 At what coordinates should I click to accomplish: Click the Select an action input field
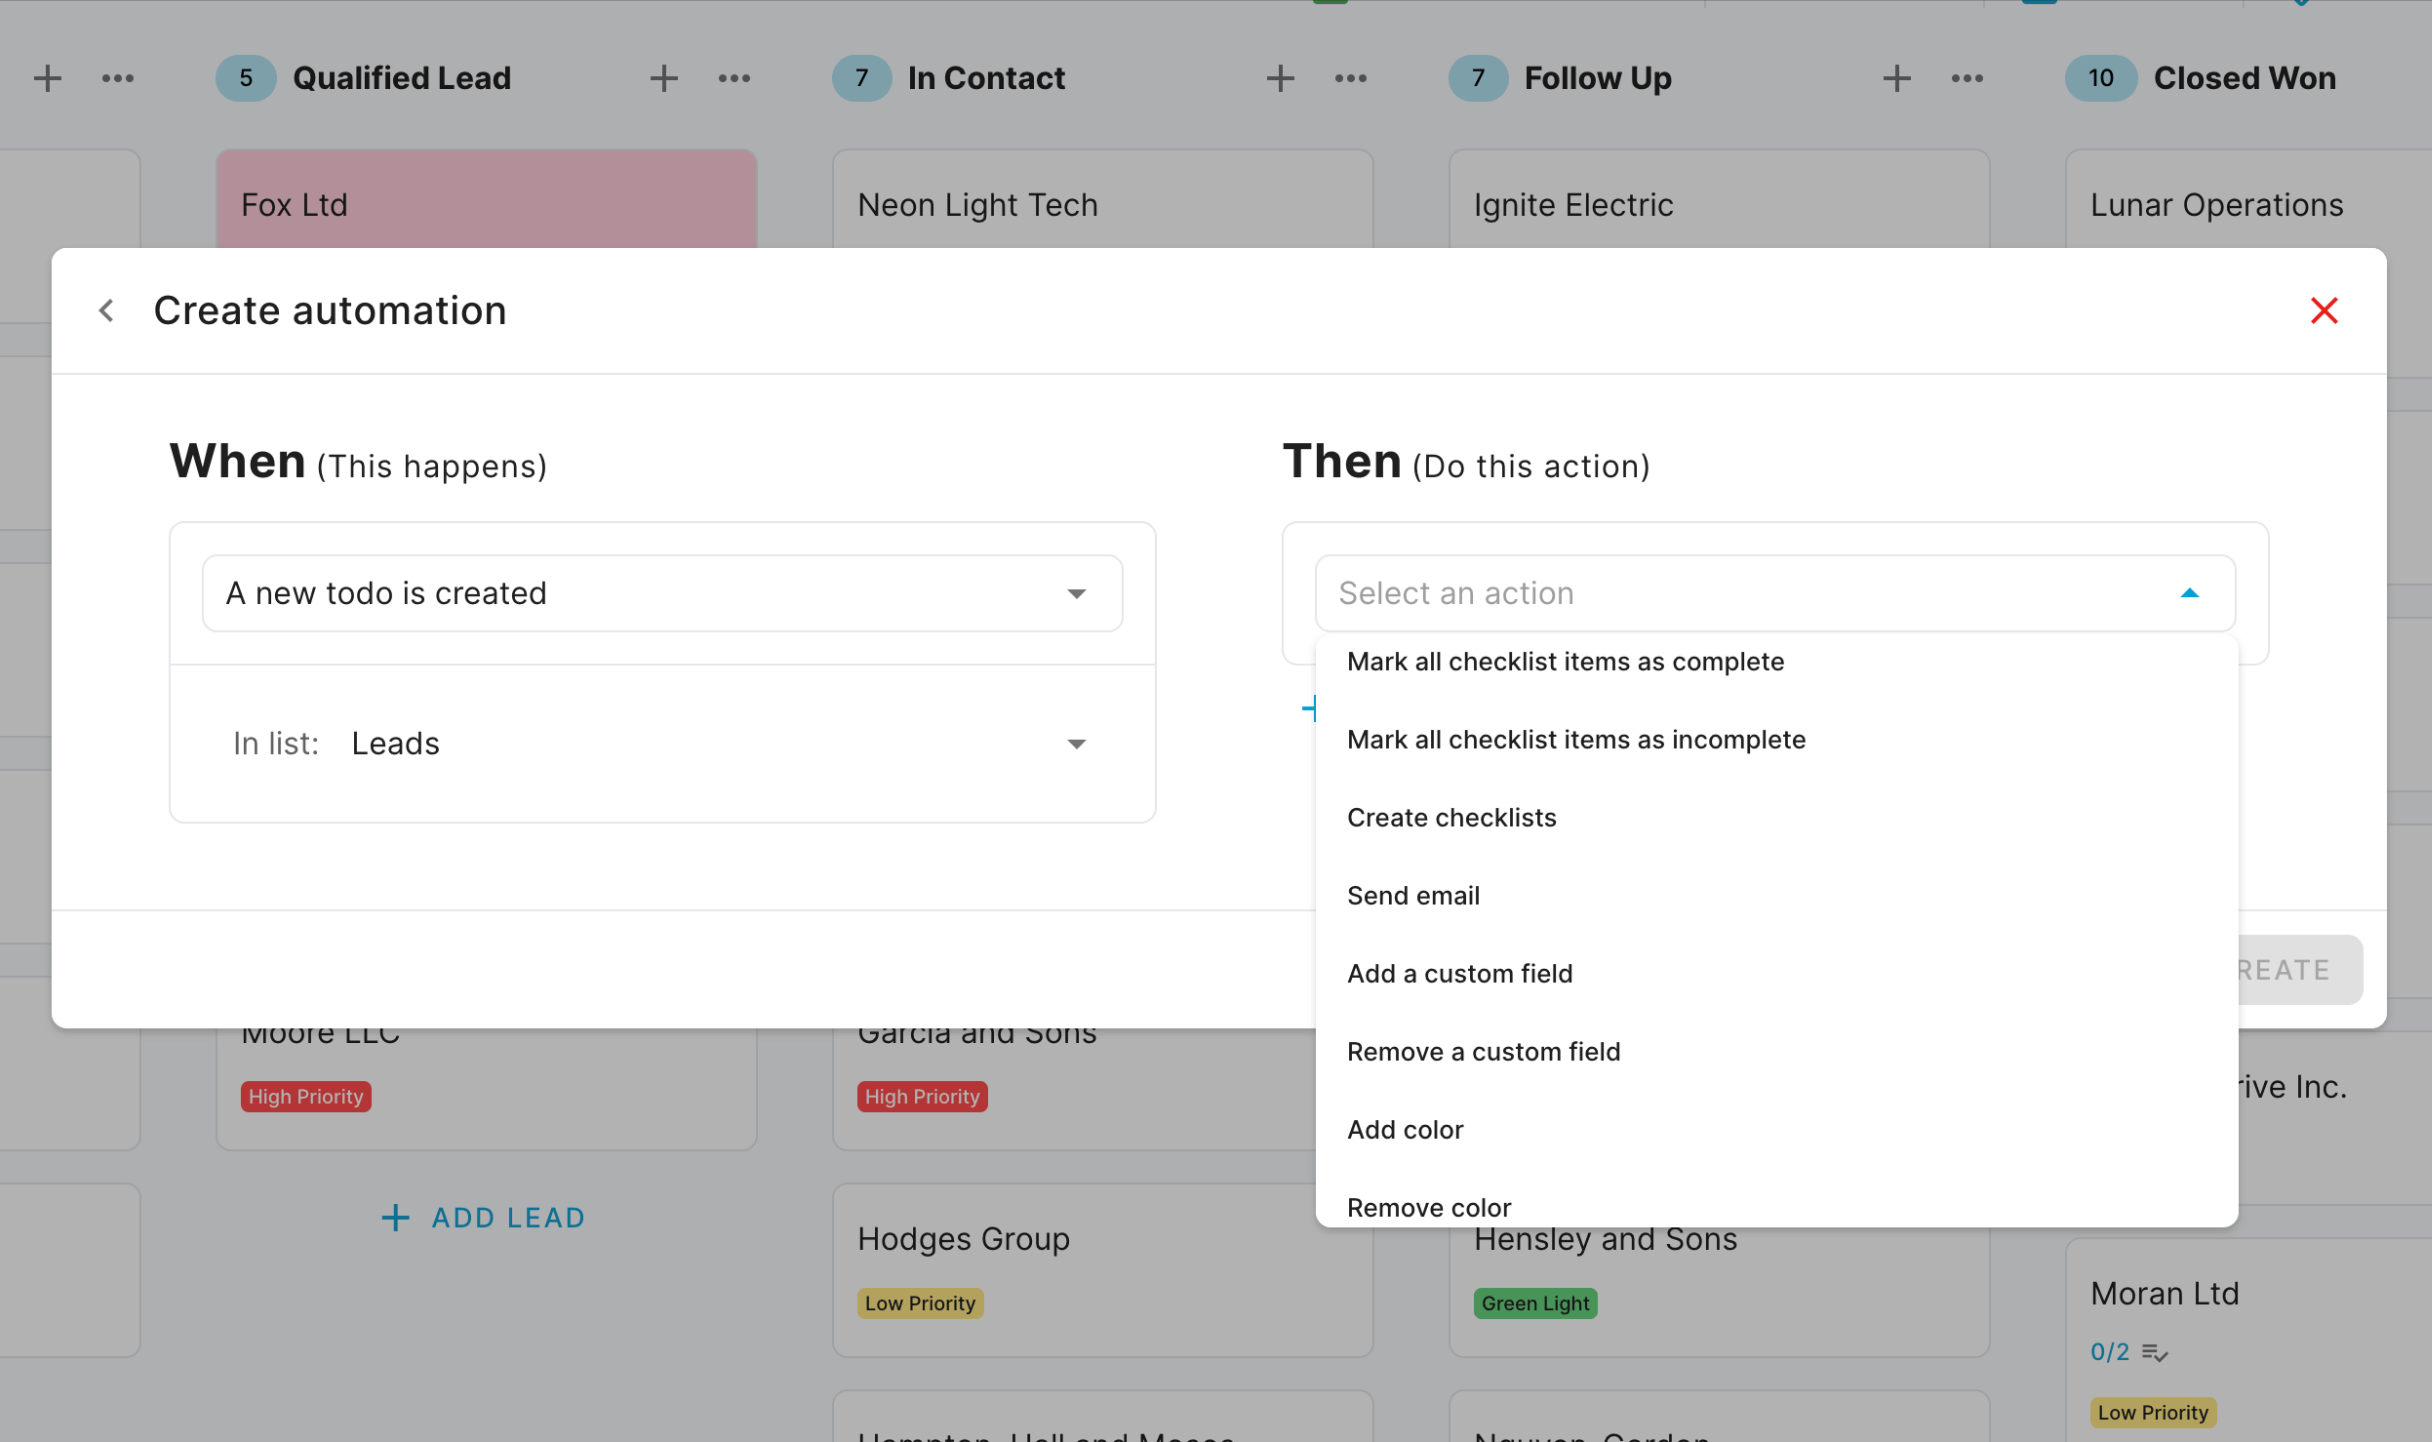pos(1775,593)
